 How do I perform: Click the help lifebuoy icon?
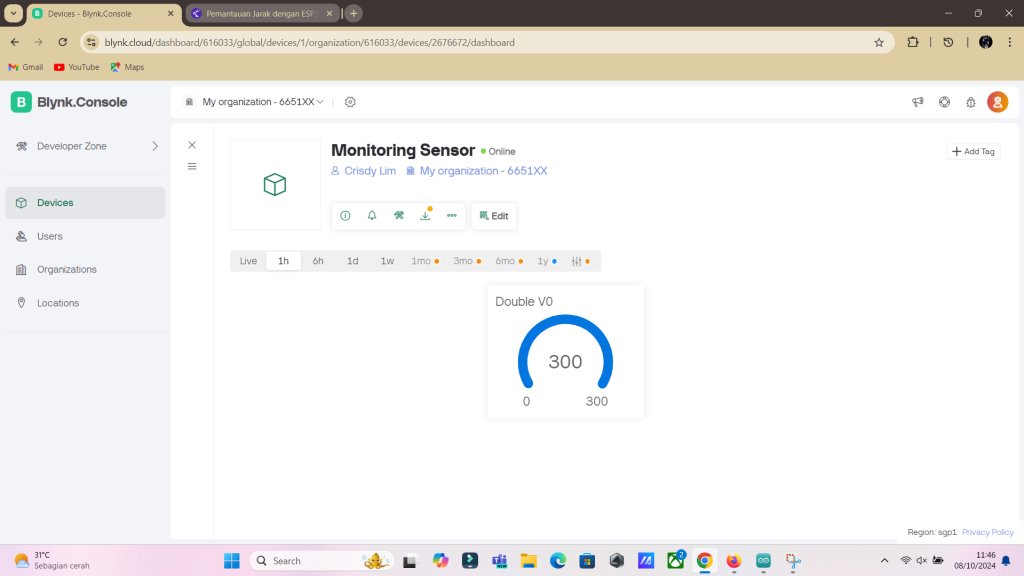point(944,102)
